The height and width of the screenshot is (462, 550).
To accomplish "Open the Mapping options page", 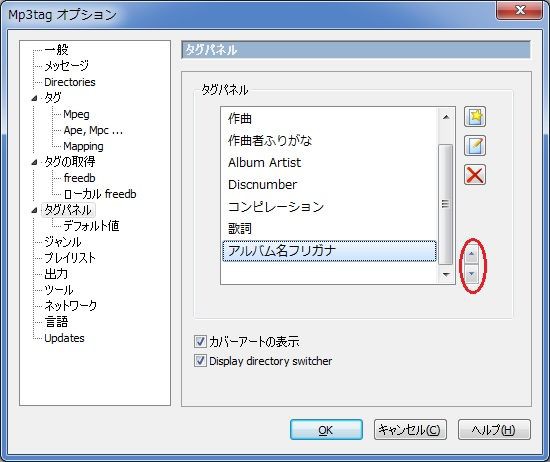I will tap(83, 146).
